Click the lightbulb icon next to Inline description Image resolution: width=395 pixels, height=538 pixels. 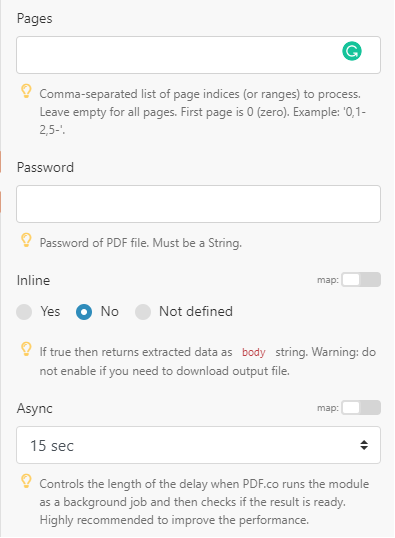pyautogui.click(x=26, y=349)
